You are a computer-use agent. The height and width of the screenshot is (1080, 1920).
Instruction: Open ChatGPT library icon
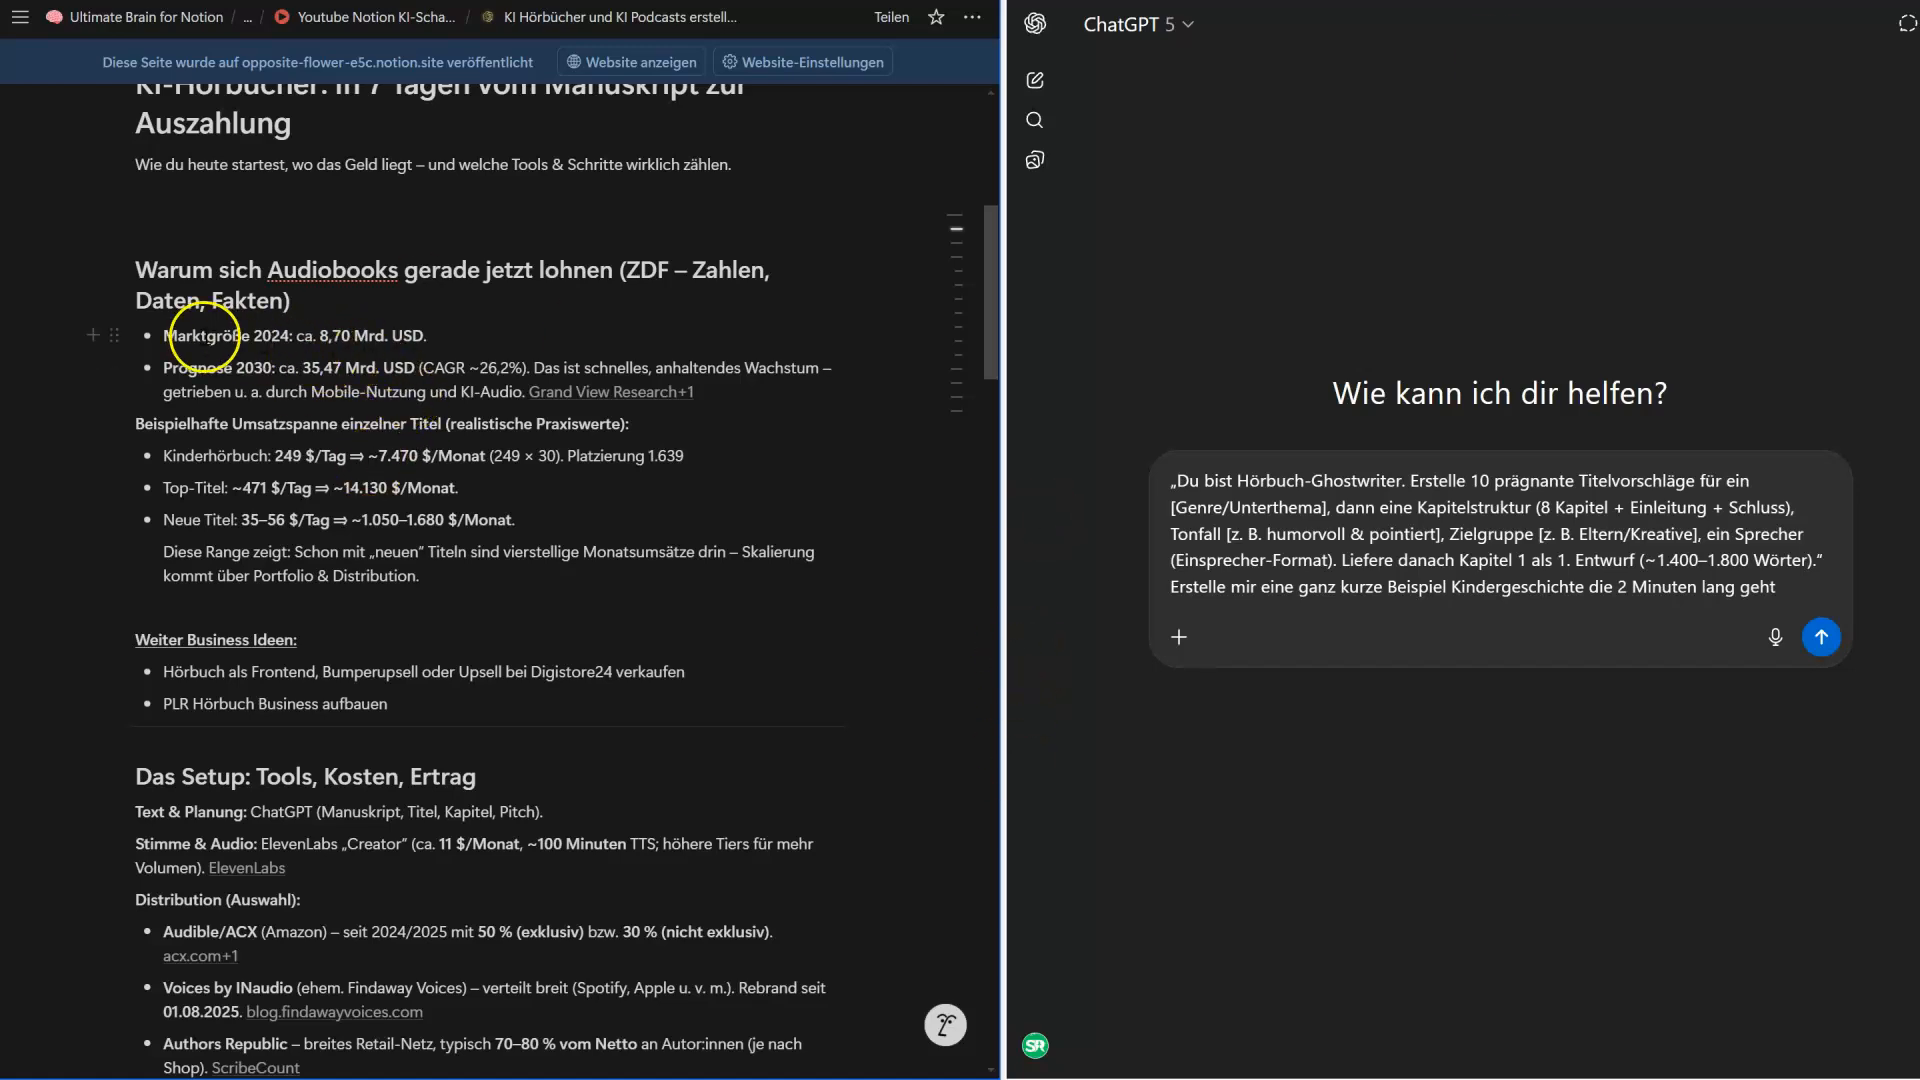[x=1035, y=160]
